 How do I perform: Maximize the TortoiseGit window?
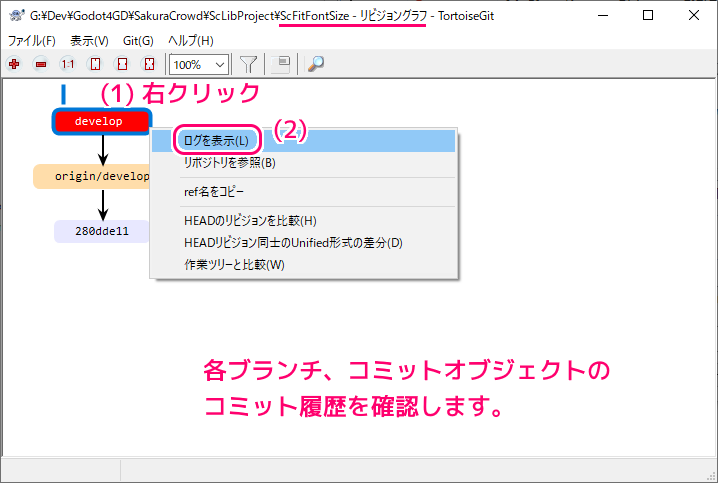click(x=648, y=16)
